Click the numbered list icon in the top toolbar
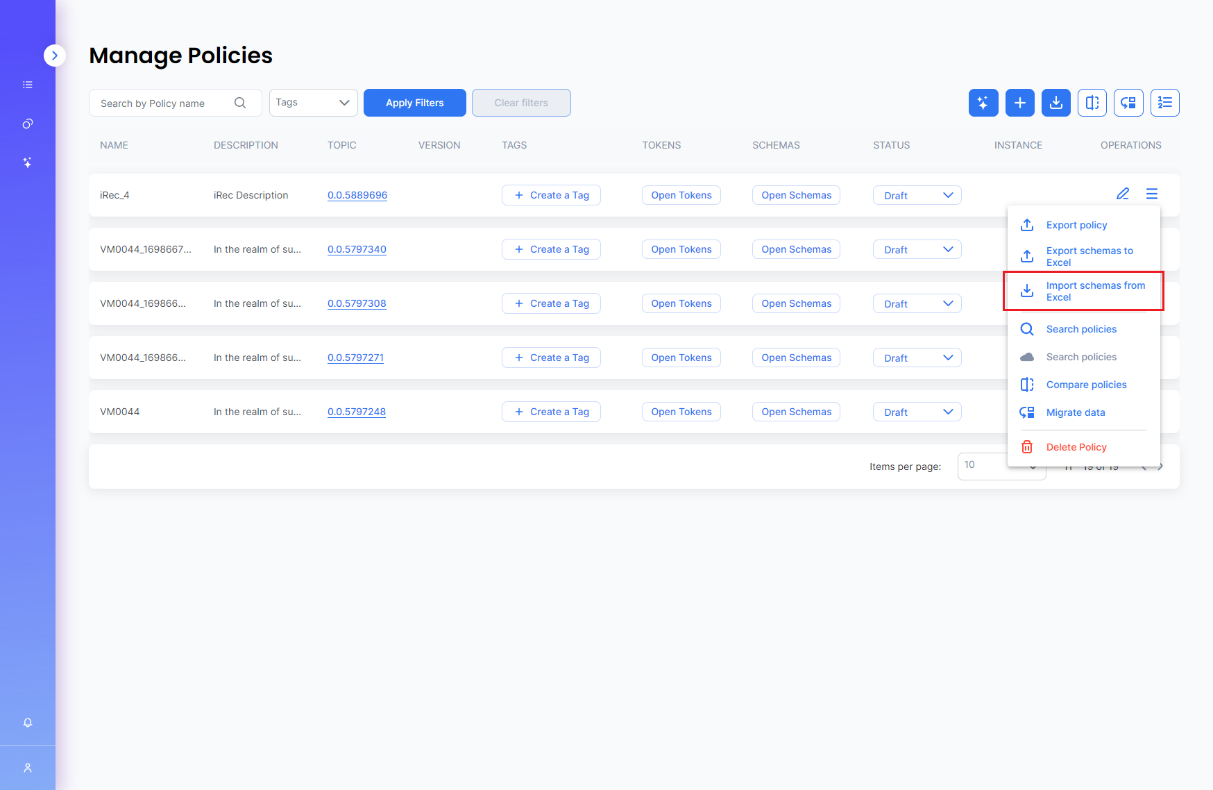 1165,102
